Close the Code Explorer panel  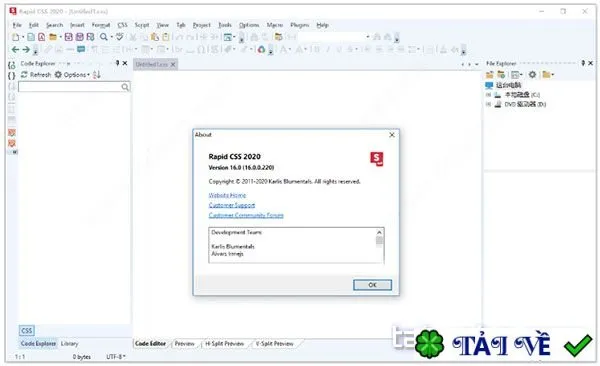pyautogui.click(x=125, y=63)
